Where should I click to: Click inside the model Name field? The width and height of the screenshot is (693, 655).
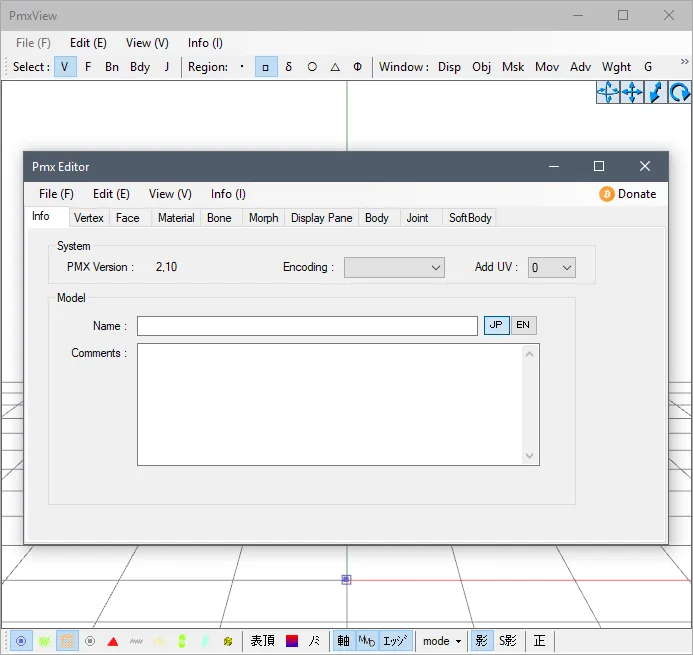coord(307,326)
